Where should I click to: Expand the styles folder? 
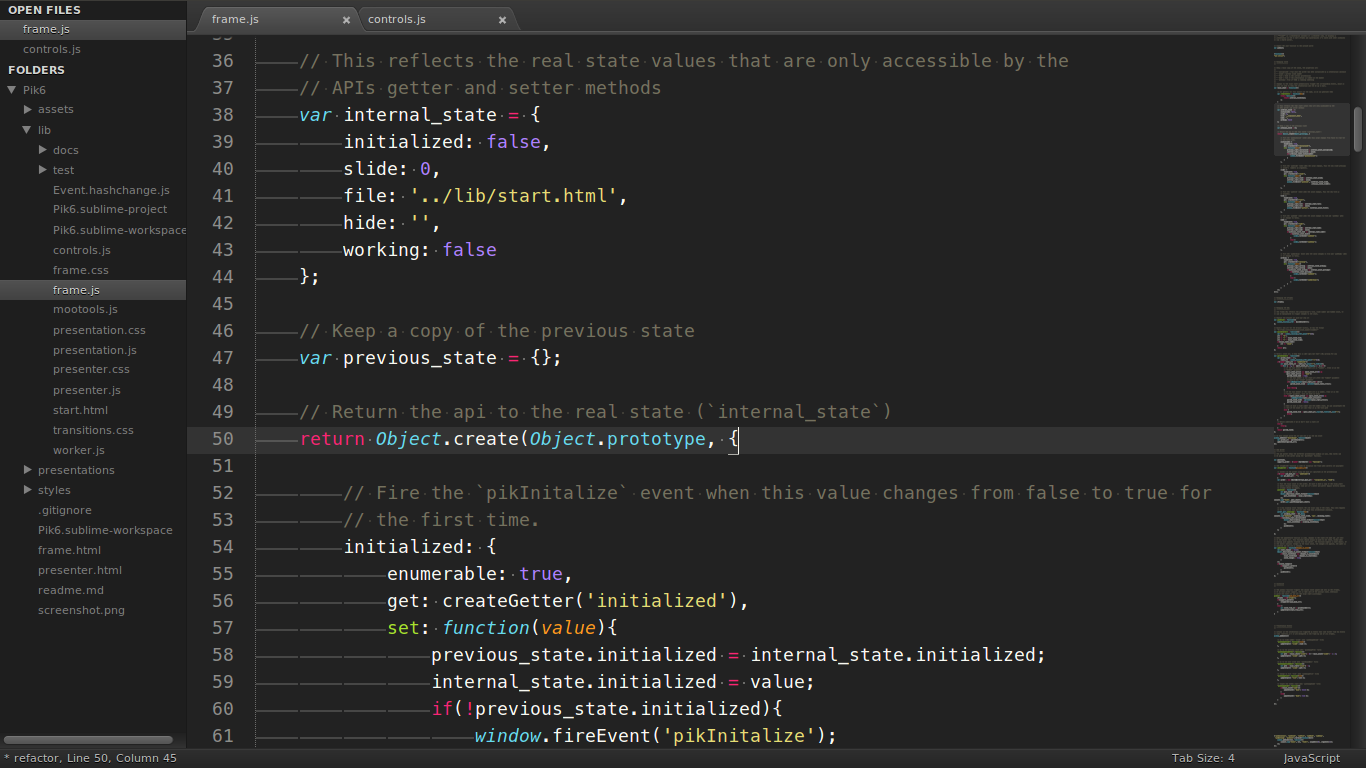[x=28, y=490]
